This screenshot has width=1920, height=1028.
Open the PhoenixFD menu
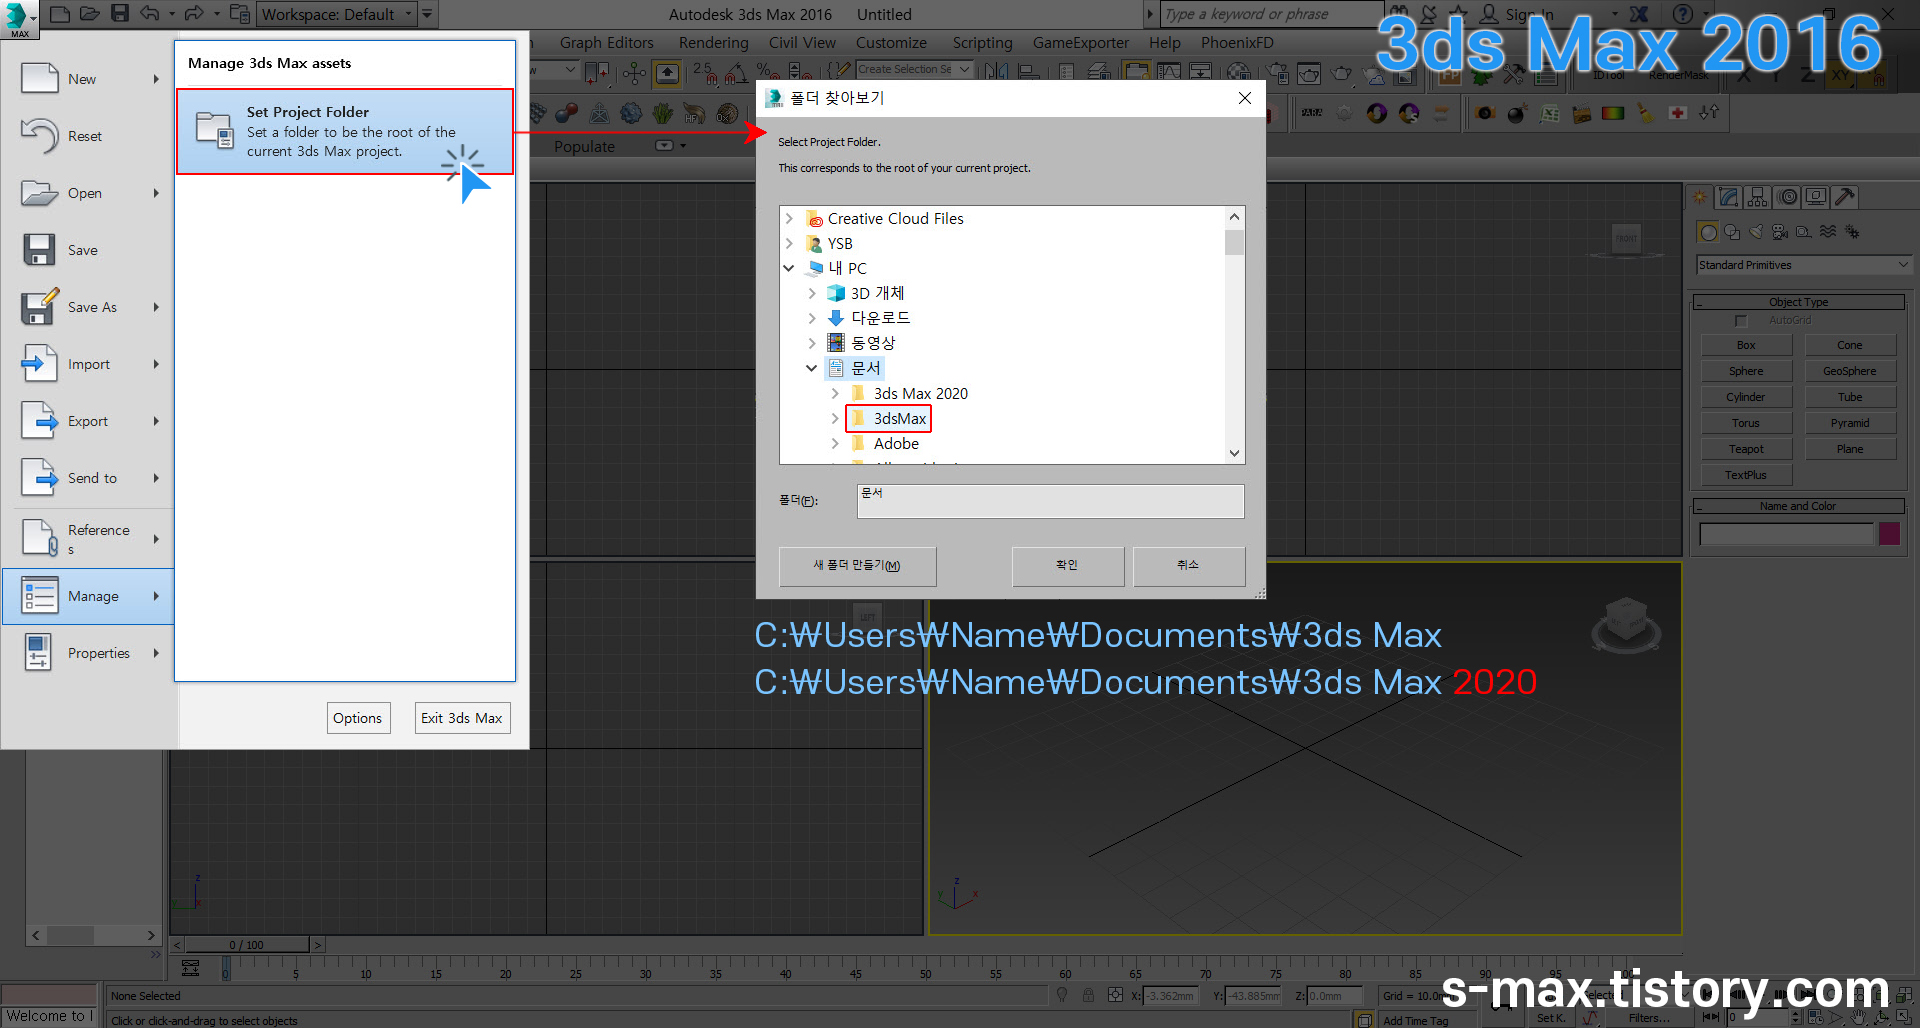click(x=1237, y=42)
